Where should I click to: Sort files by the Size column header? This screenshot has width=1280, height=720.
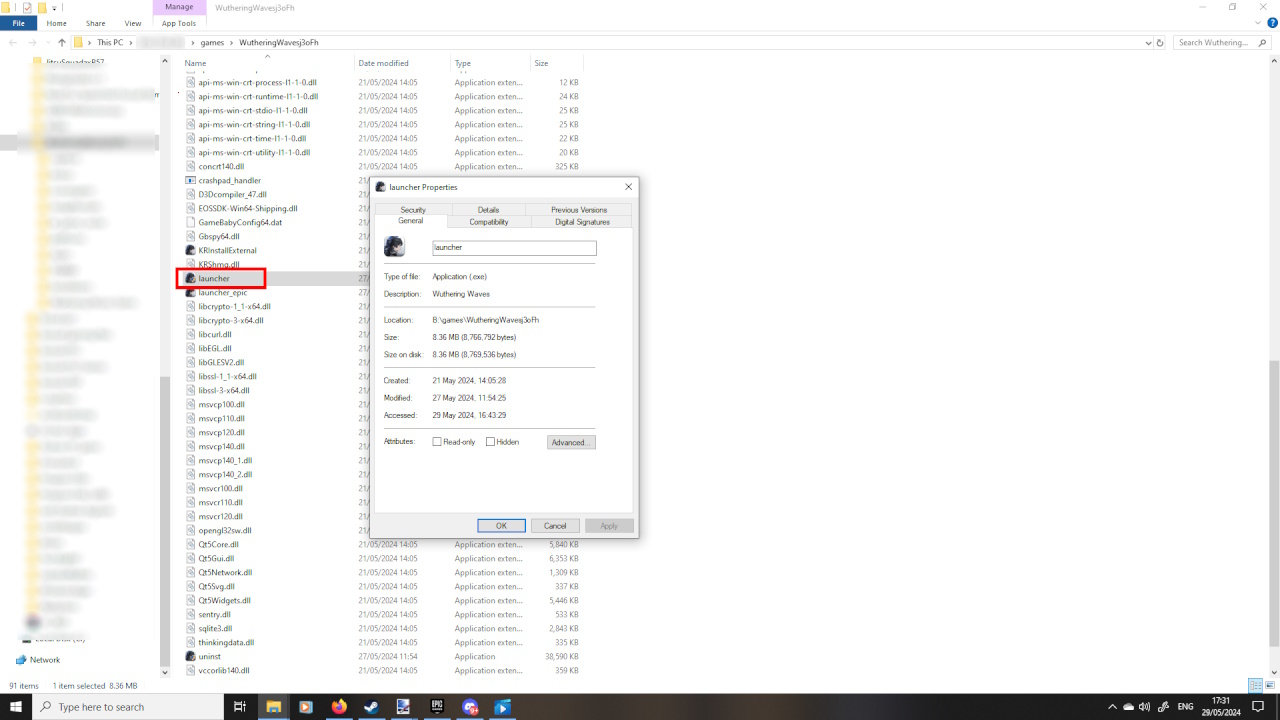tap(541, 63)
